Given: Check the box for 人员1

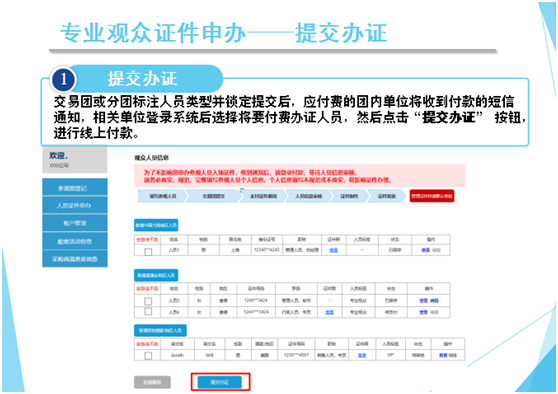Looking at the screenshot, I should (x=148, y=251).
